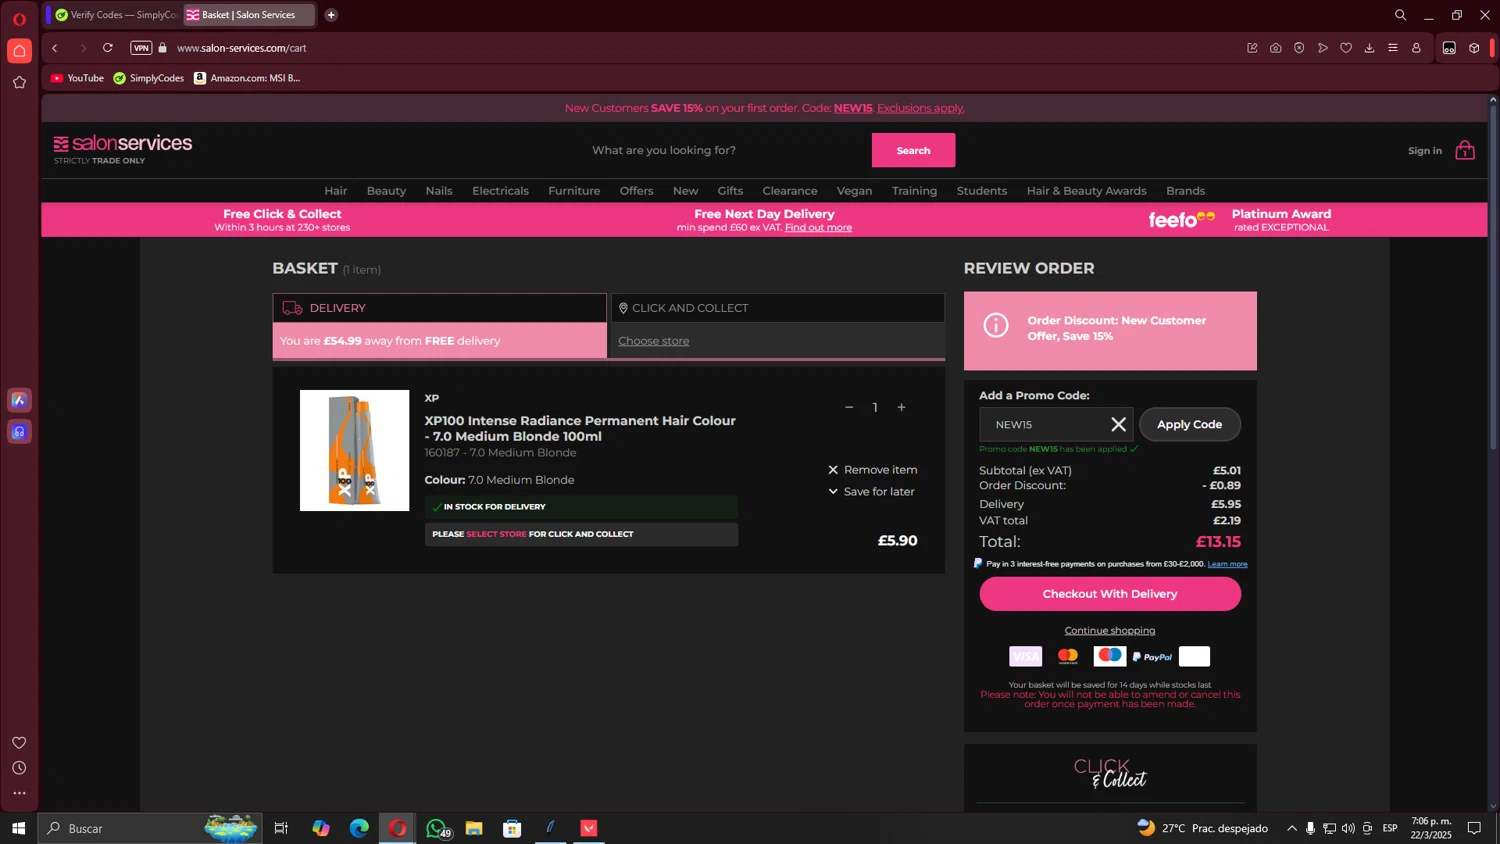Screen dimensions: 1500x844
Task: Click SELECT STORE for click and collect
Action: click(x=496, y=534)
